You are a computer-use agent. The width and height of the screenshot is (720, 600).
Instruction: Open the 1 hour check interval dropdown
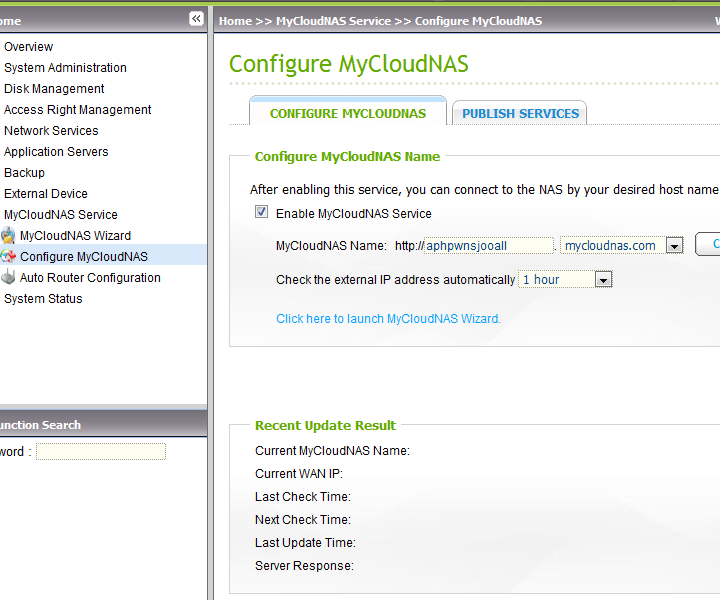[603, 280]
